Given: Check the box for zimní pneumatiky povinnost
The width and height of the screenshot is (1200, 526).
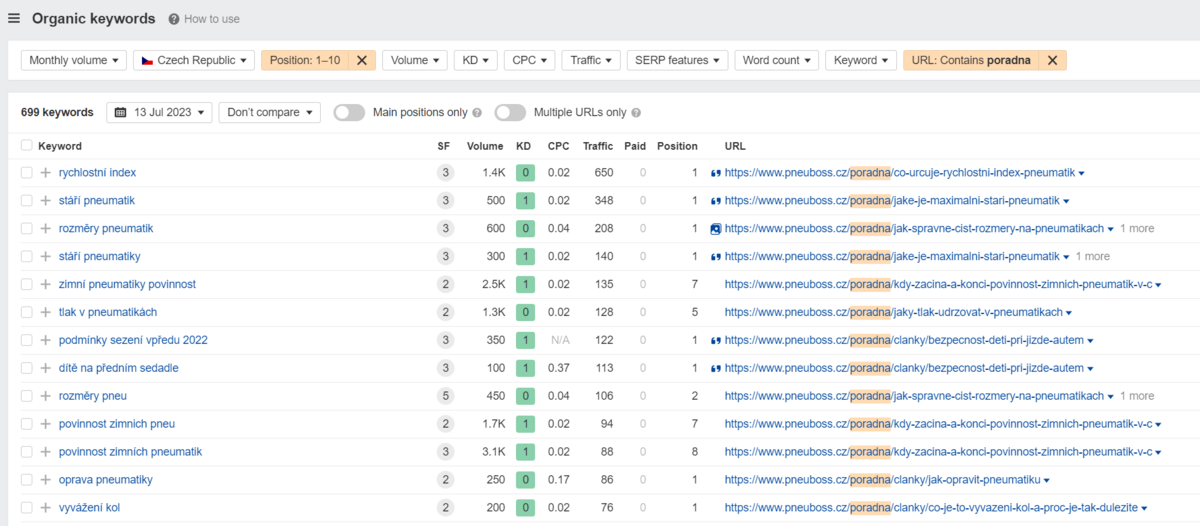Looking at the screenshot, I should 27,285.
